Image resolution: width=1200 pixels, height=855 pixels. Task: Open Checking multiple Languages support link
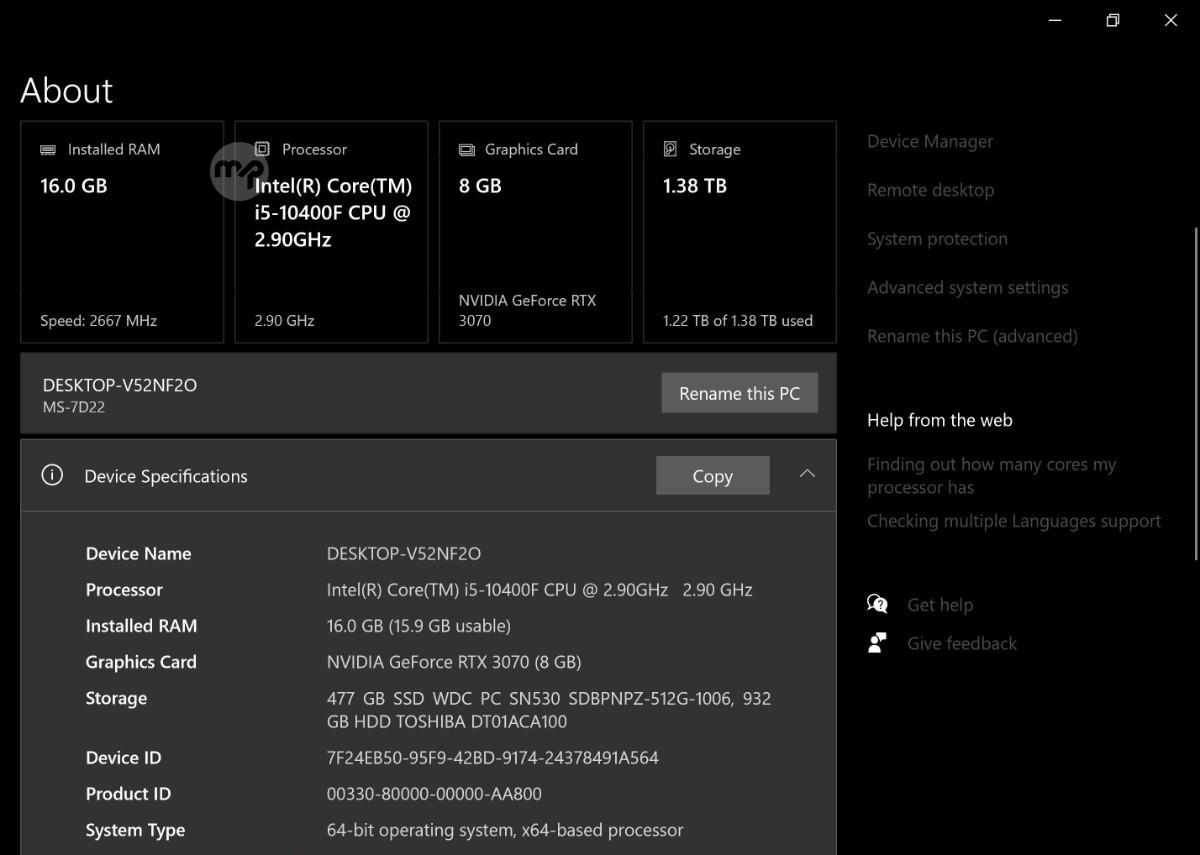coord(1013,521)
